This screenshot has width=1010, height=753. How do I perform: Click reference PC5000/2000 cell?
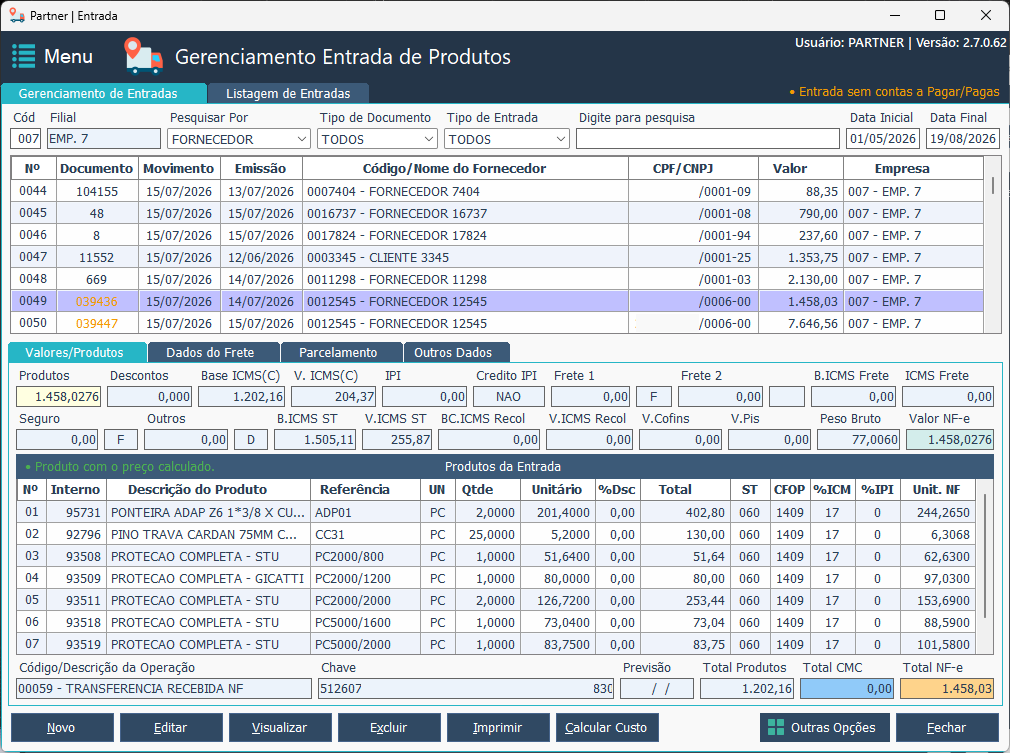coord(365,644)
